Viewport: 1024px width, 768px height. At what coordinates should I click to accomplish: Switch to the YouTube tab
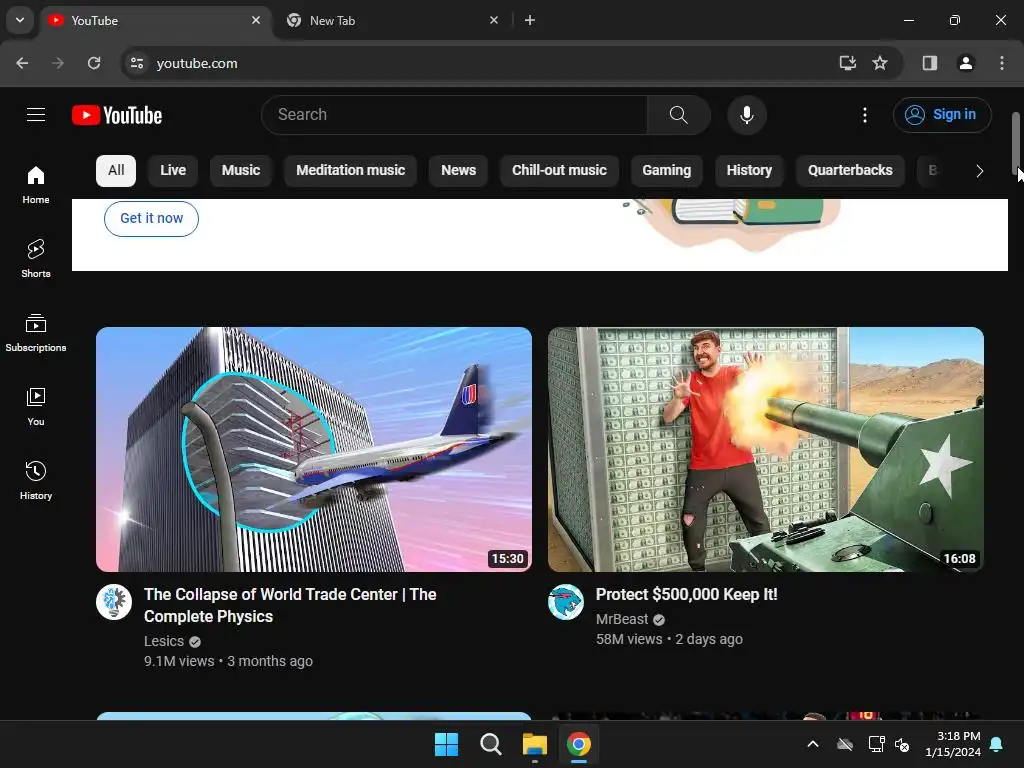point(157,20)
